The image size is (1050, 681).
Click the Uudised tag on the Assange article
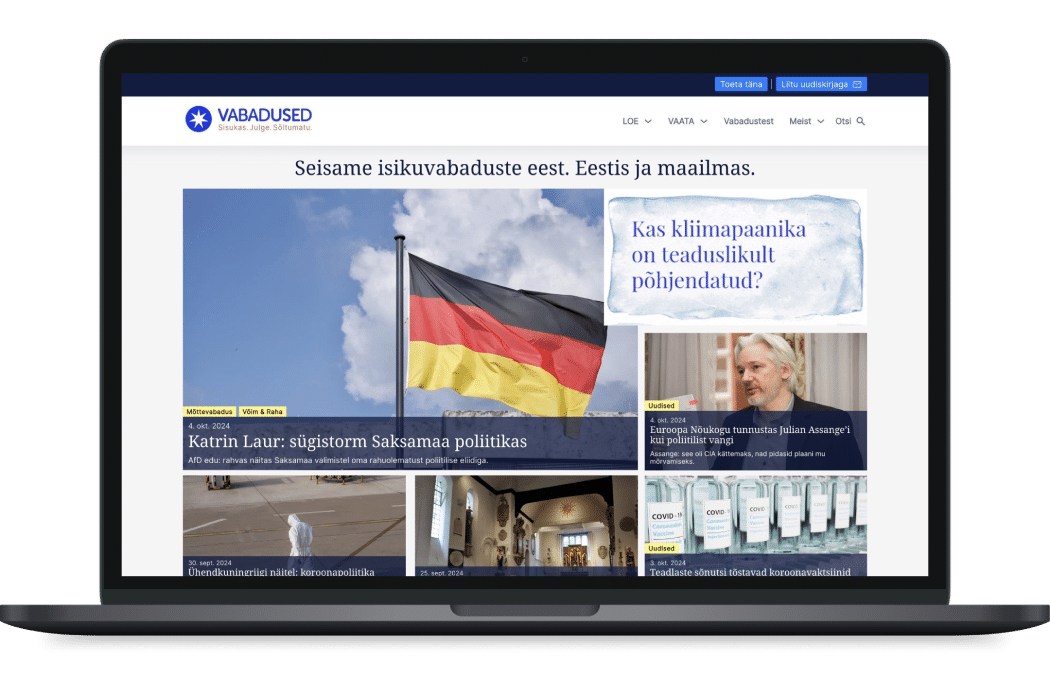click(x=661, y=406)
